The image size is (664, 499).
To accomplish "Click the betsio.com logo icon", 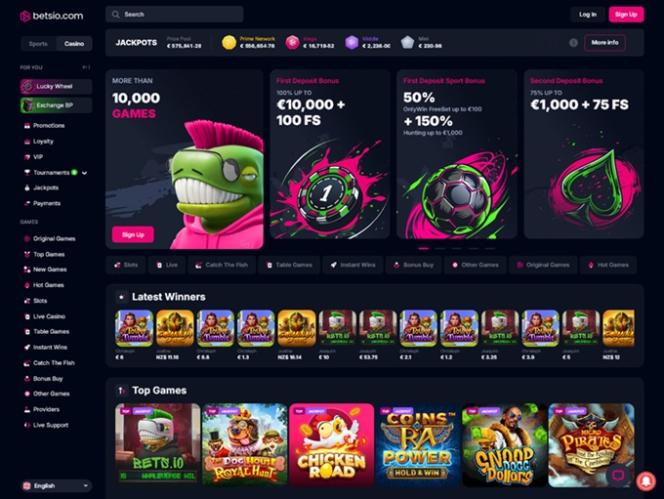I will coord(25,16).
